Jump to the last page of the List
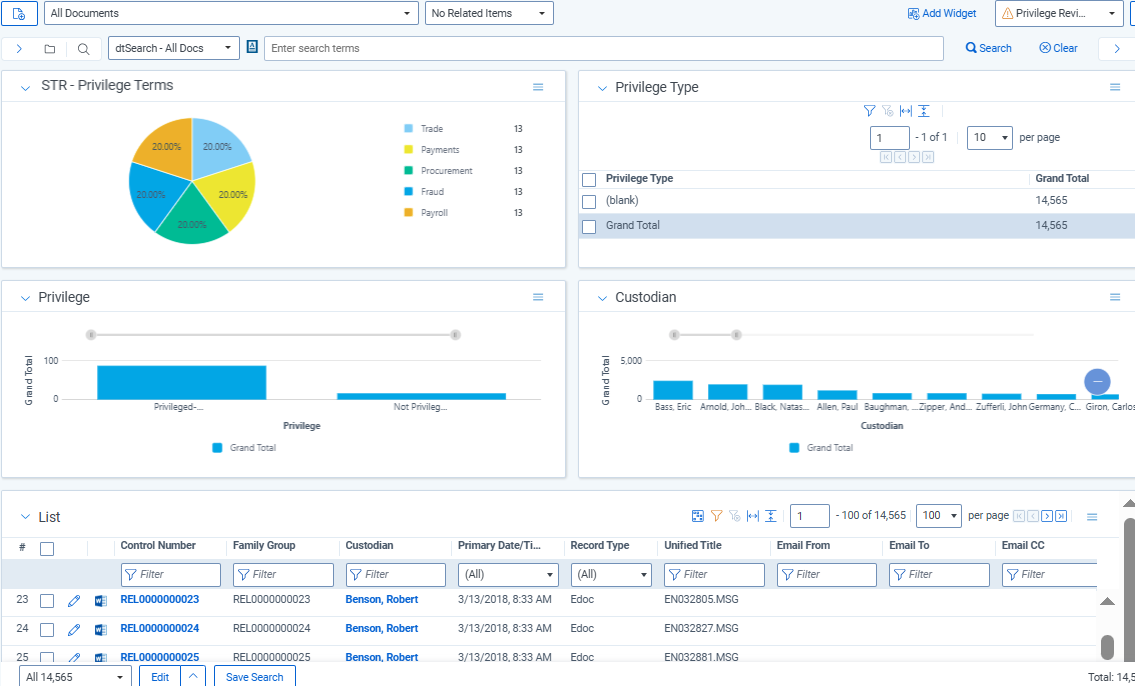The width and height of the screenshot is (1135, 686). 1061,516
